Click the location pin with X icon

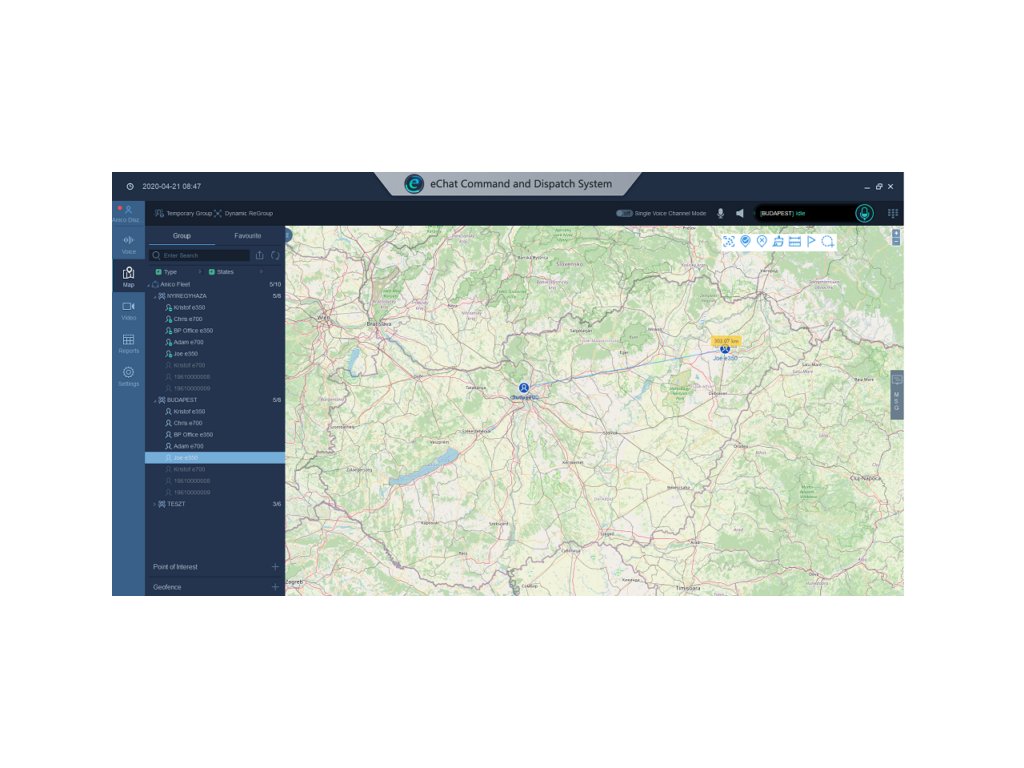click(761, 242)
